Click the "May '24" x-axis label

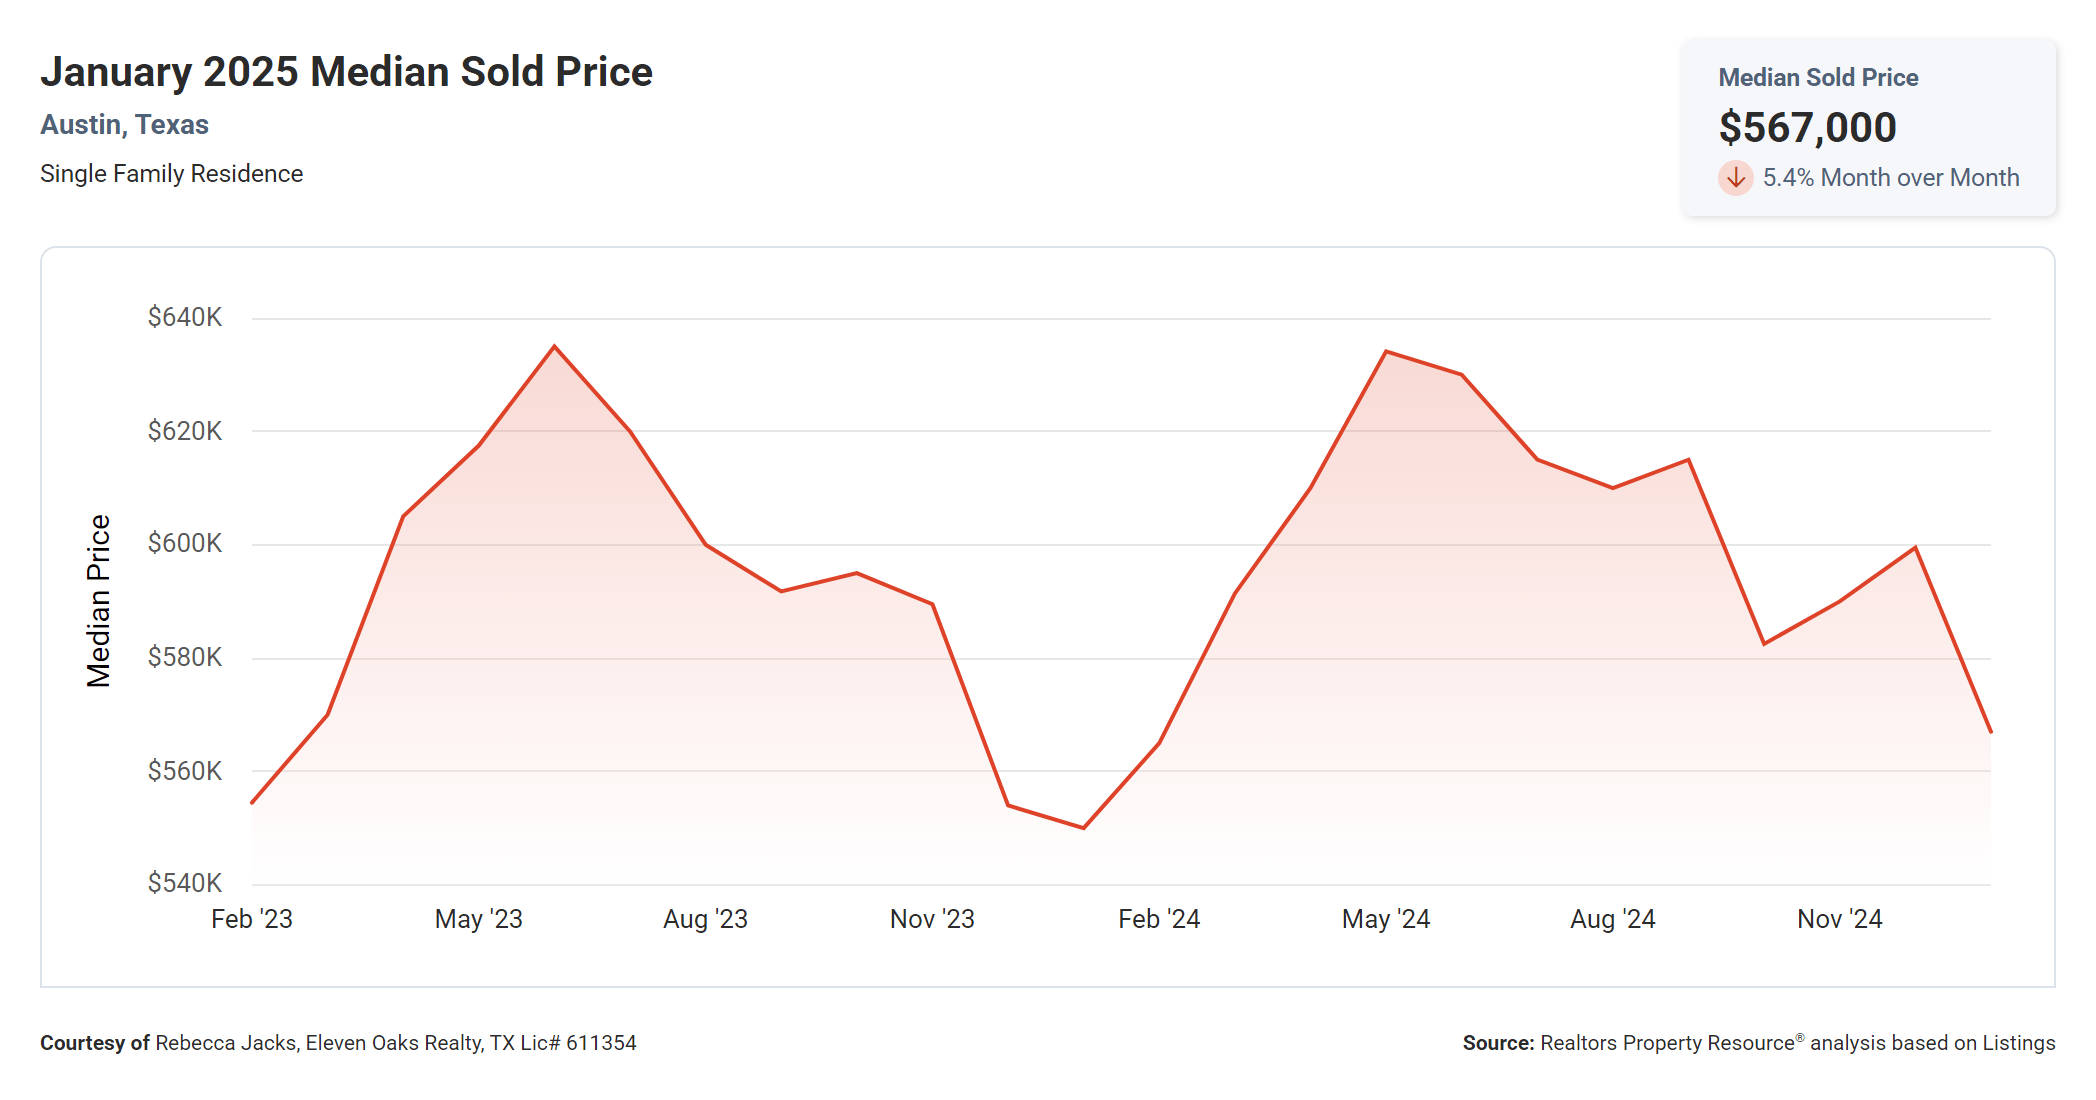click(x=1385, y=919)
